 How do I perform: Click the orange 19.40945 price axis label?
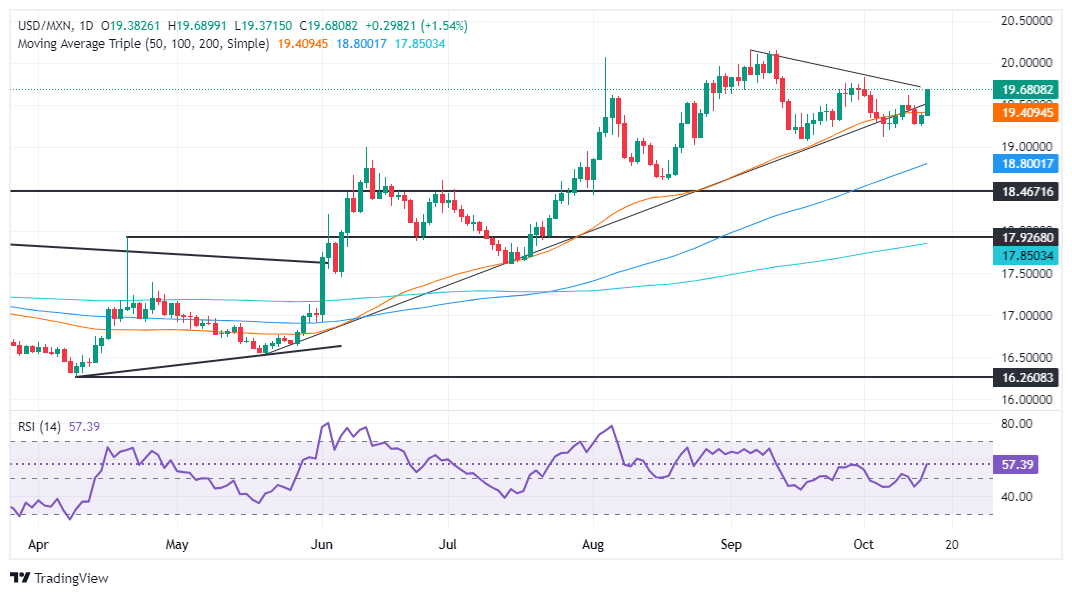(x=1026, y=113)
